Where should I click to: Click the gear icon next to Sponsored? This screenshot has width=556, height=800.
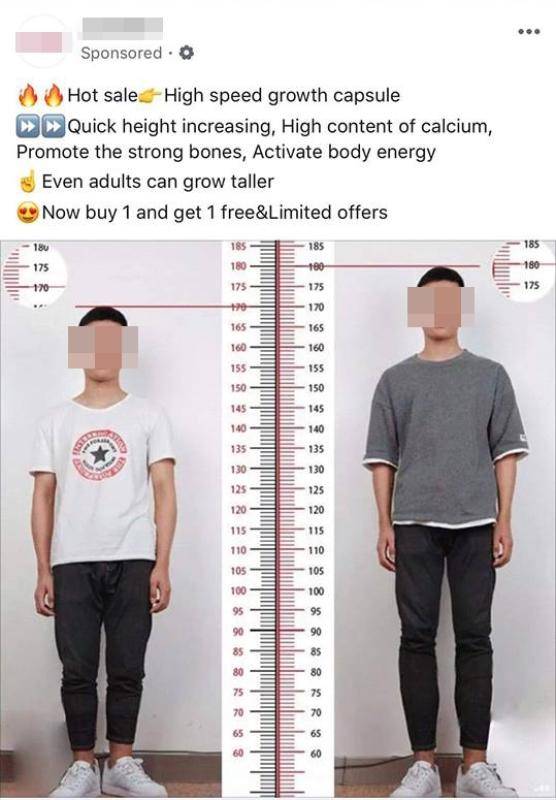(x=187, y=53)
